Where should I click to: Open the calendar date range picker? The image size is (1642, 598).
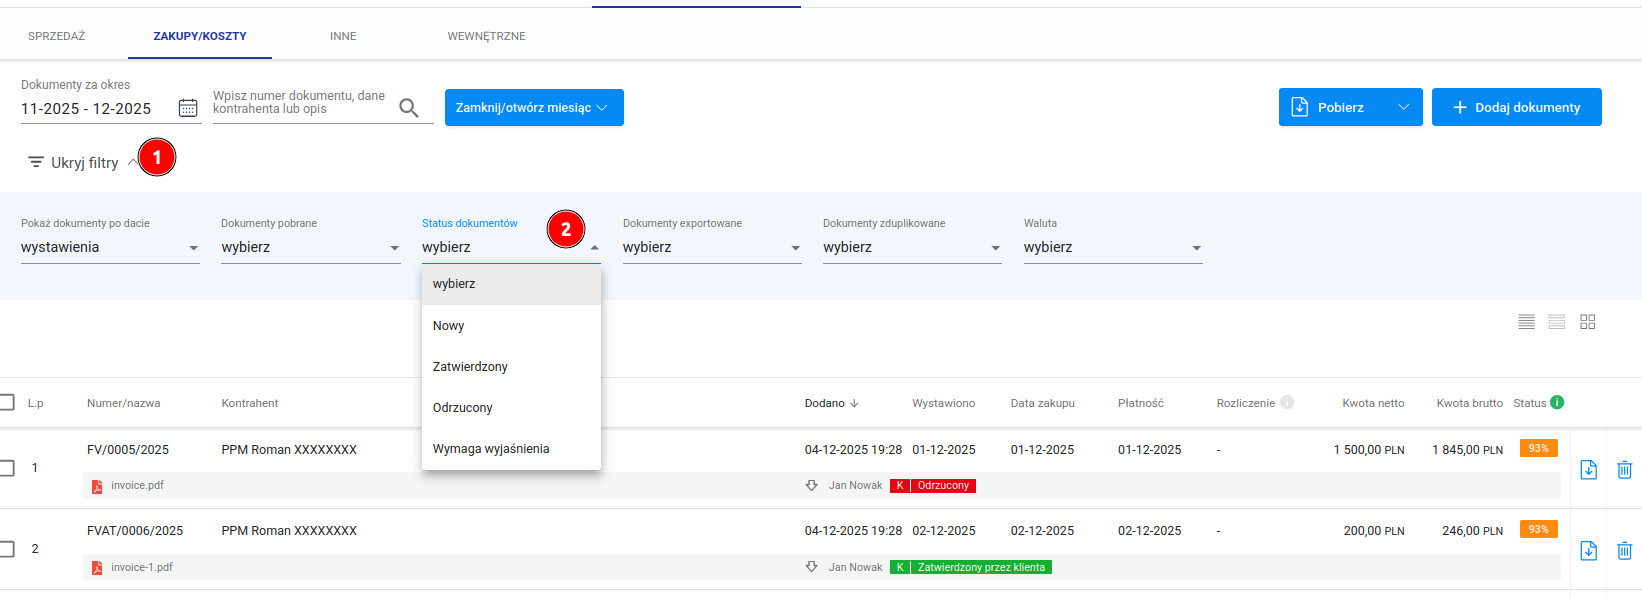click(x=188, y=108)
